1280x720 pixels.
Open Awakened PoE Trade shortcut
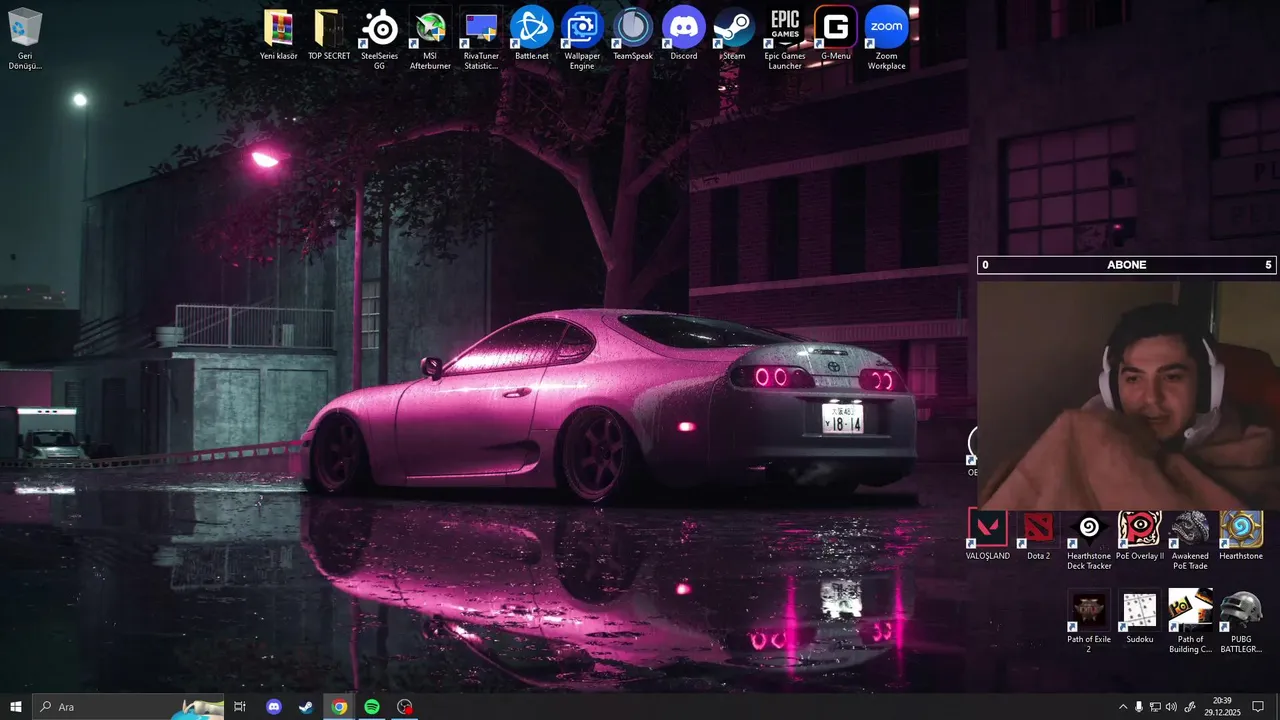(x=1190, y=540)
